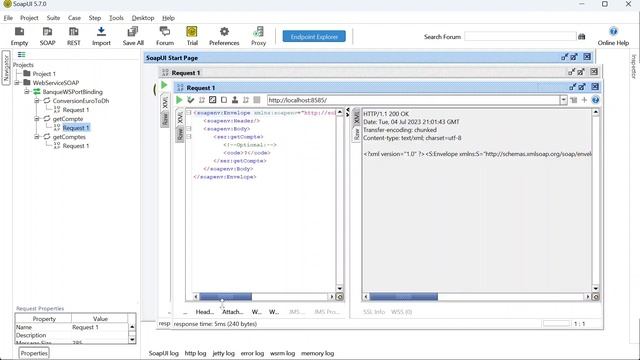Click the Endpoint Explorer button
The height and width of the screenshot is (360, 640).
click(314, 36)
